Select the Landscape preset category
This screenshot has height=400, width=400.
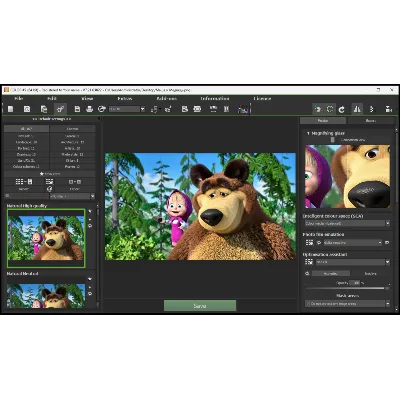coord(26,142)
